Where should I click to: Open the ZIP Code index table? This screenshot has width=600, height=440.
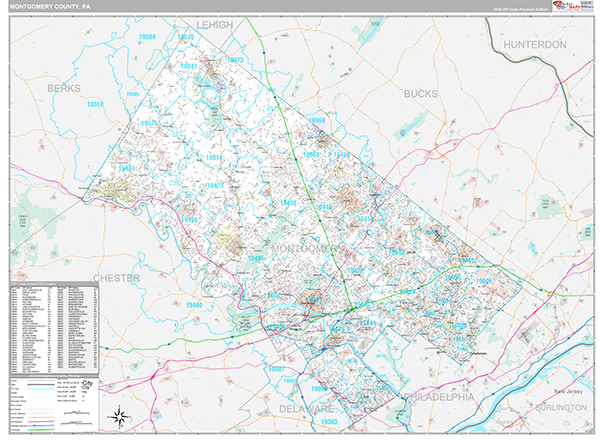(x=52, y=328)
